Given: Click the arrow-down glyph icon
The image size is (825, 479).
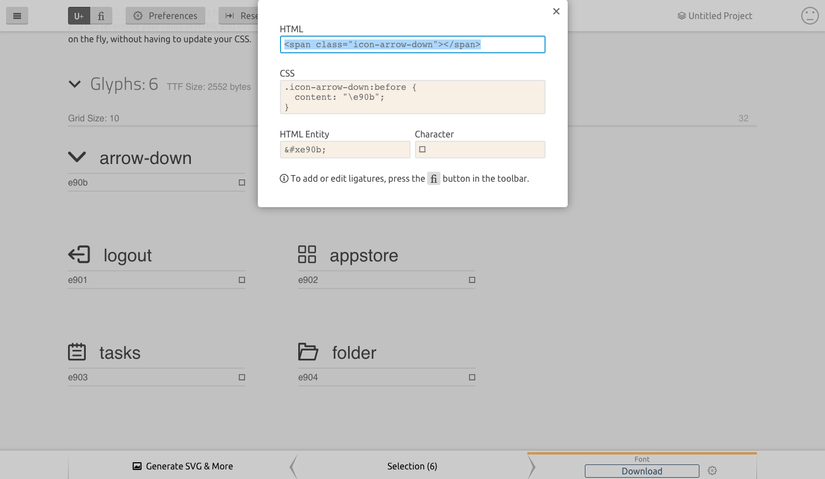Looking at the screenshot, I should (x=77, y=157).
